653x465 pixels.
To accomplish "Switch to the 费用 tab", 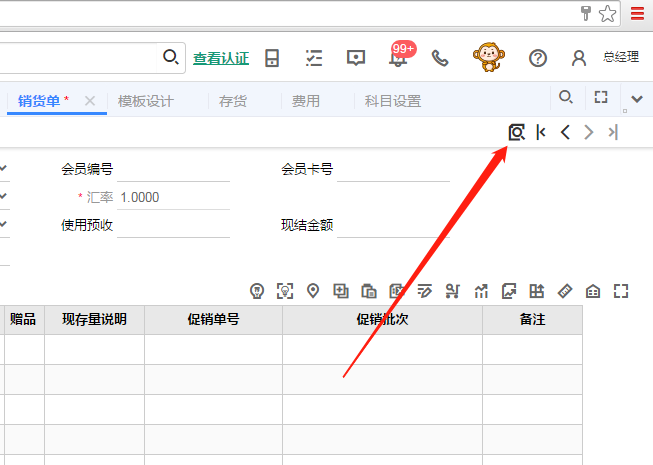I will click(x=306, y=101).
